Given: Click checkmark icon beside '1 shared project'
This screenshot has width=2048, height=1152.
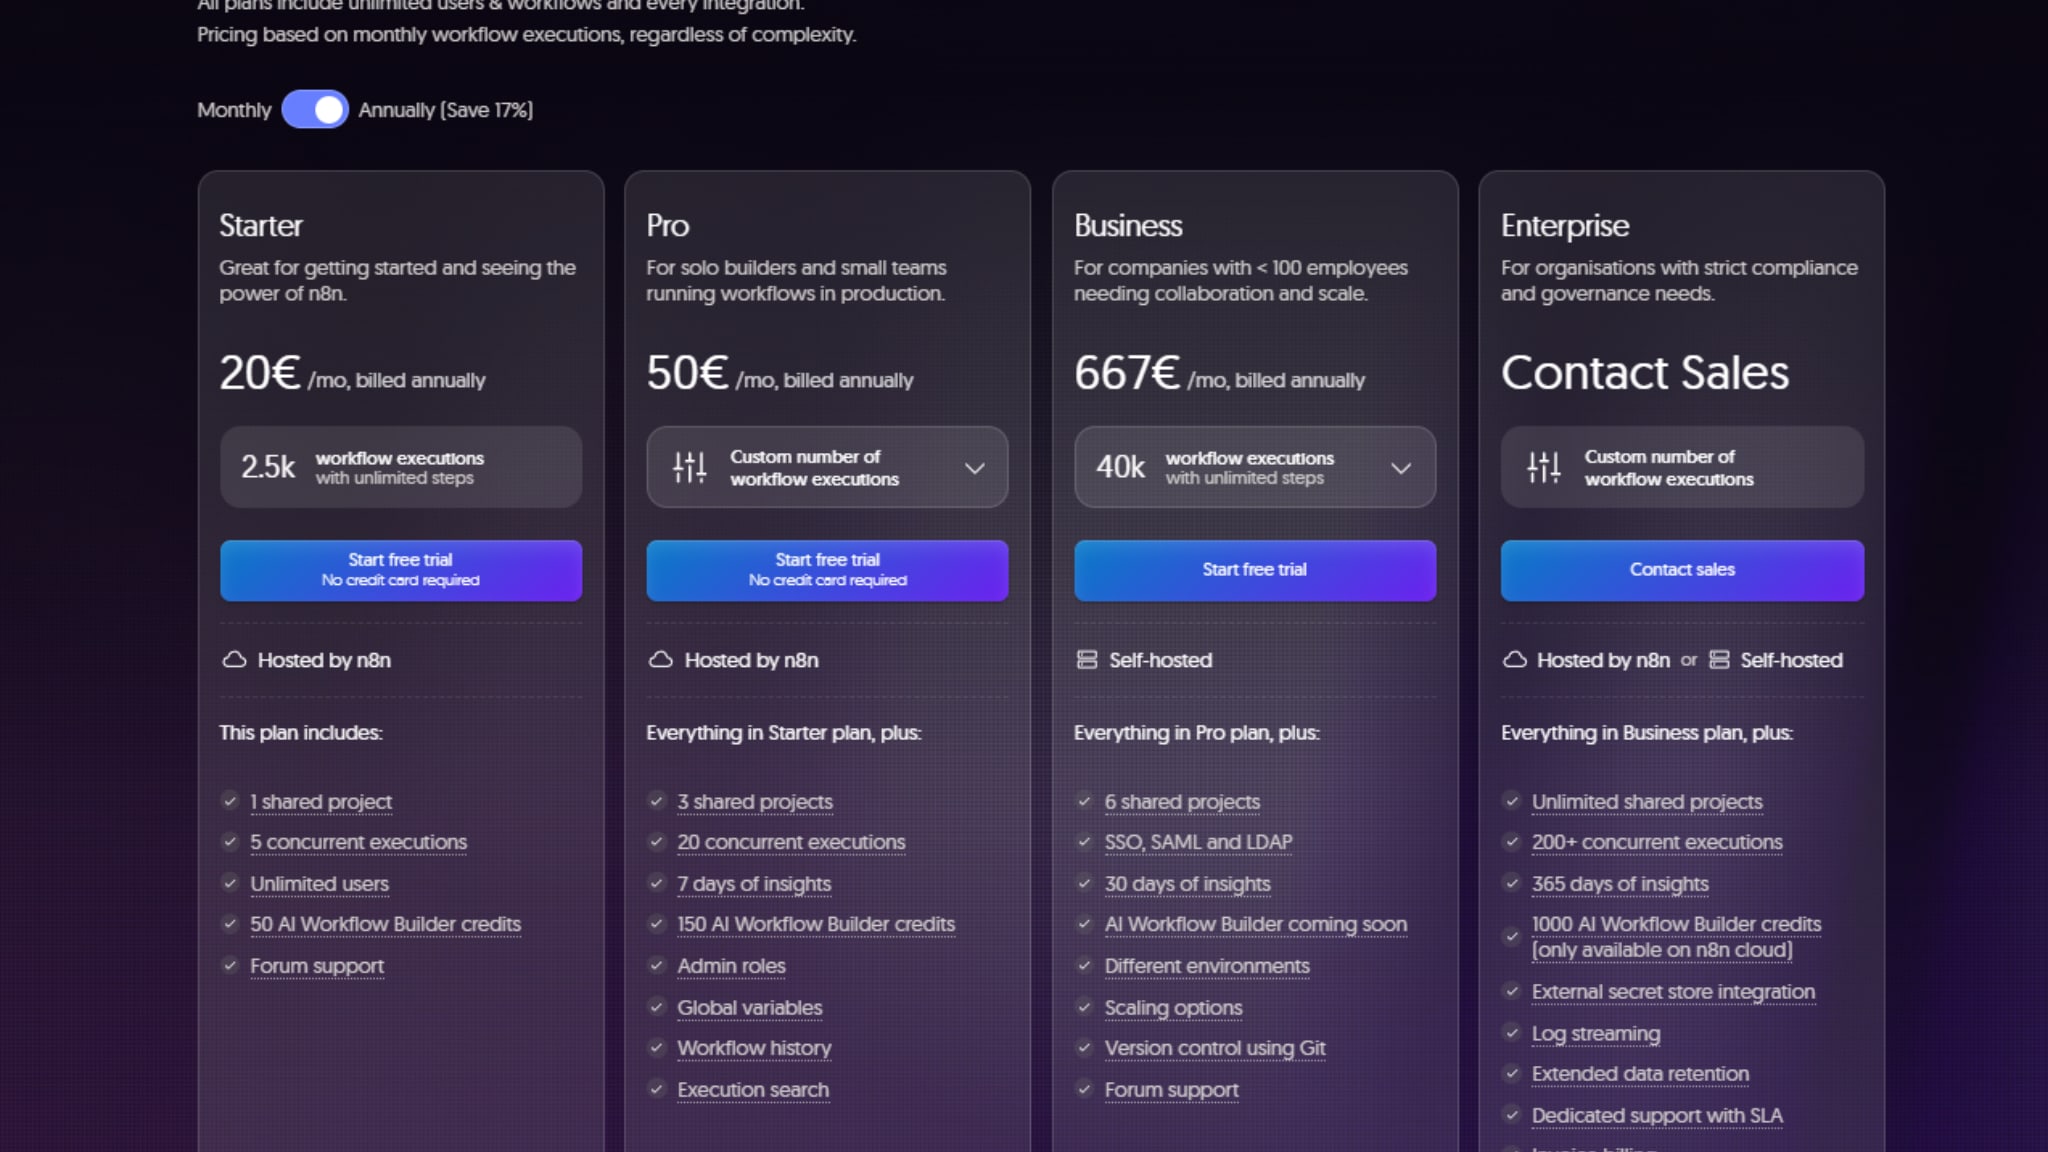Looking at the screenshot, I should 230,801.
